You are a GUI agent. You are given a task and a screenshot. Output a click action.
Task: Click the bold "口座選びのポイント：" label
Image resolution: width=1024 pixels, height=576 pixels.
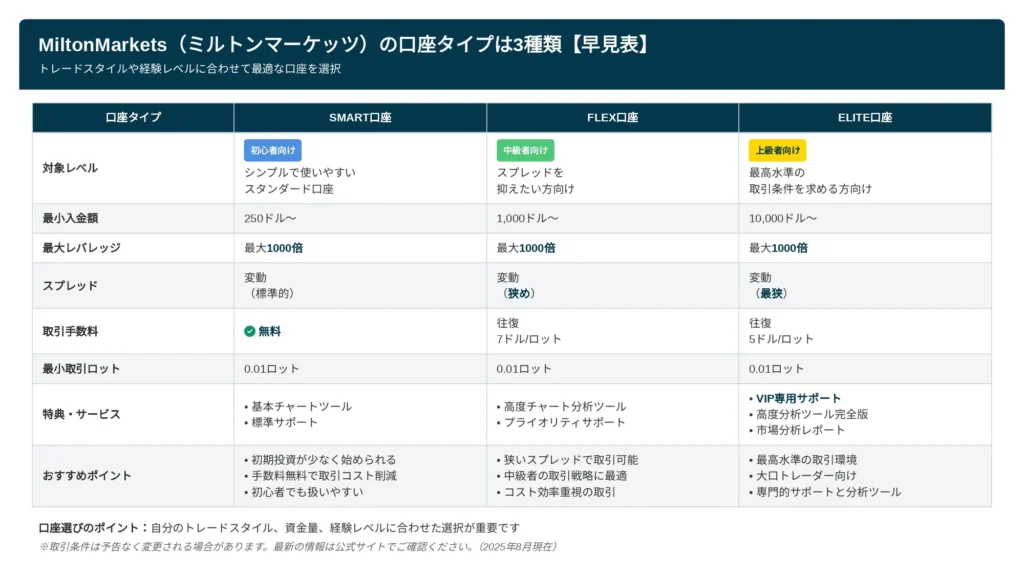(94, 528)
